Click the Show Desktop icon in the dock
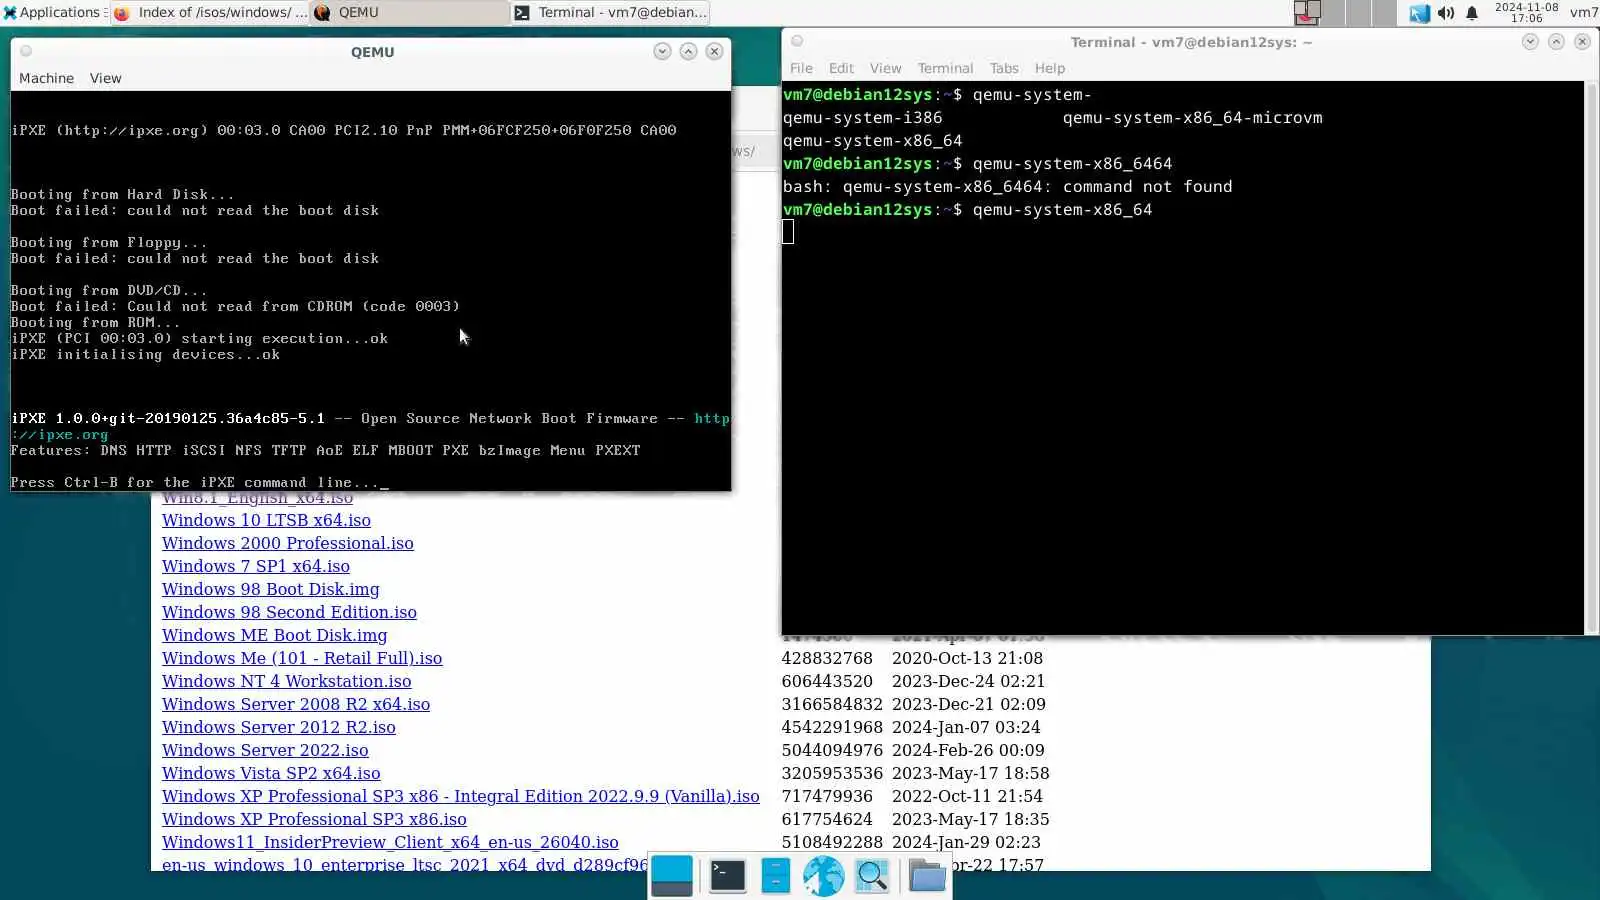1600x900 pixels. click(672, 876)
